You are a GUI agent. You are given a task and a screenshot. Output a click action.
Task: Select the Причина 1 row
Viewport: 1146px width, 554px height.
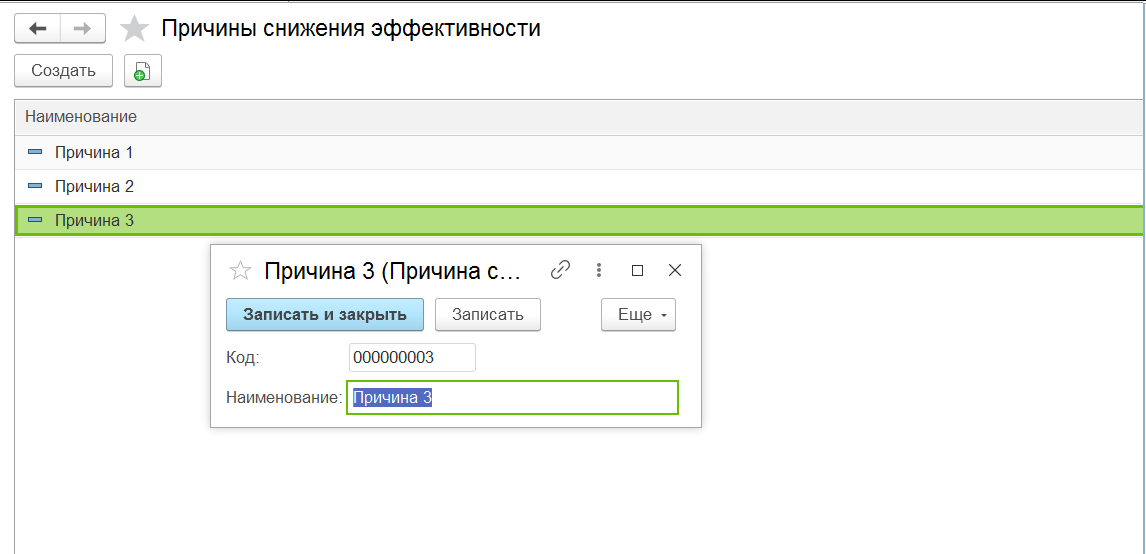point(580,153)
